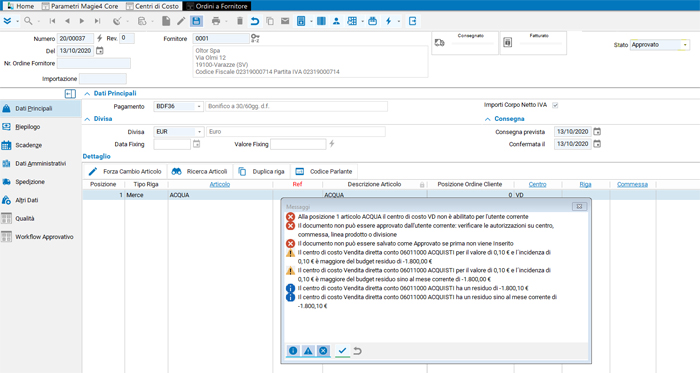Click the blue person/user toolbar icon
The image size is (700, 373).
click(336, 21)
